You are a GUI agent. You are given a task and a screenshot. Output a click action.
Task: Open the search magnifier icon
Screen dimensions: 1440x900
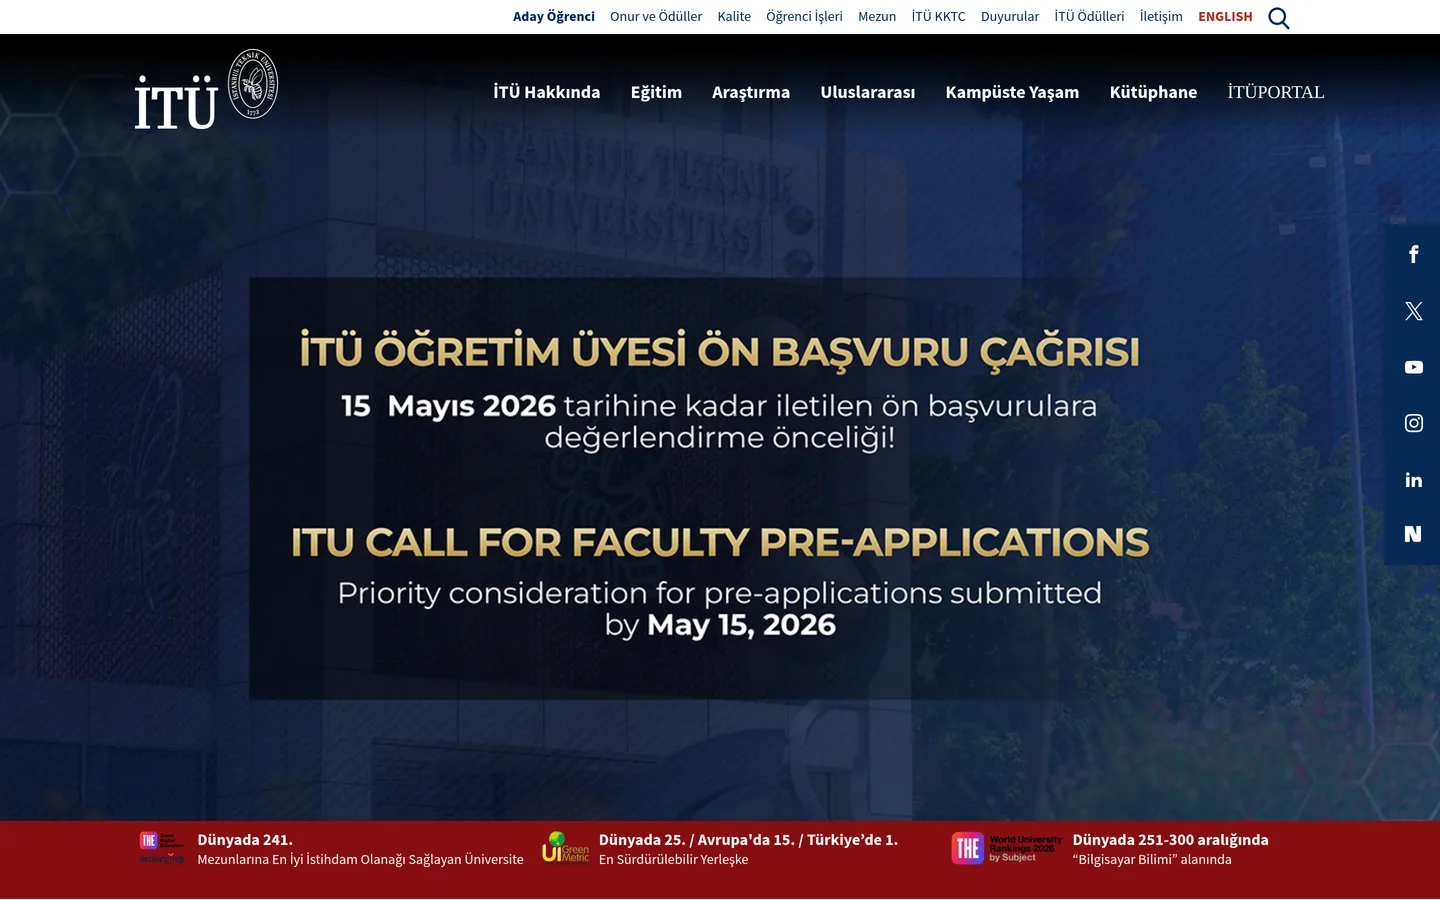pyautogui.click(x=1278, y=18)
